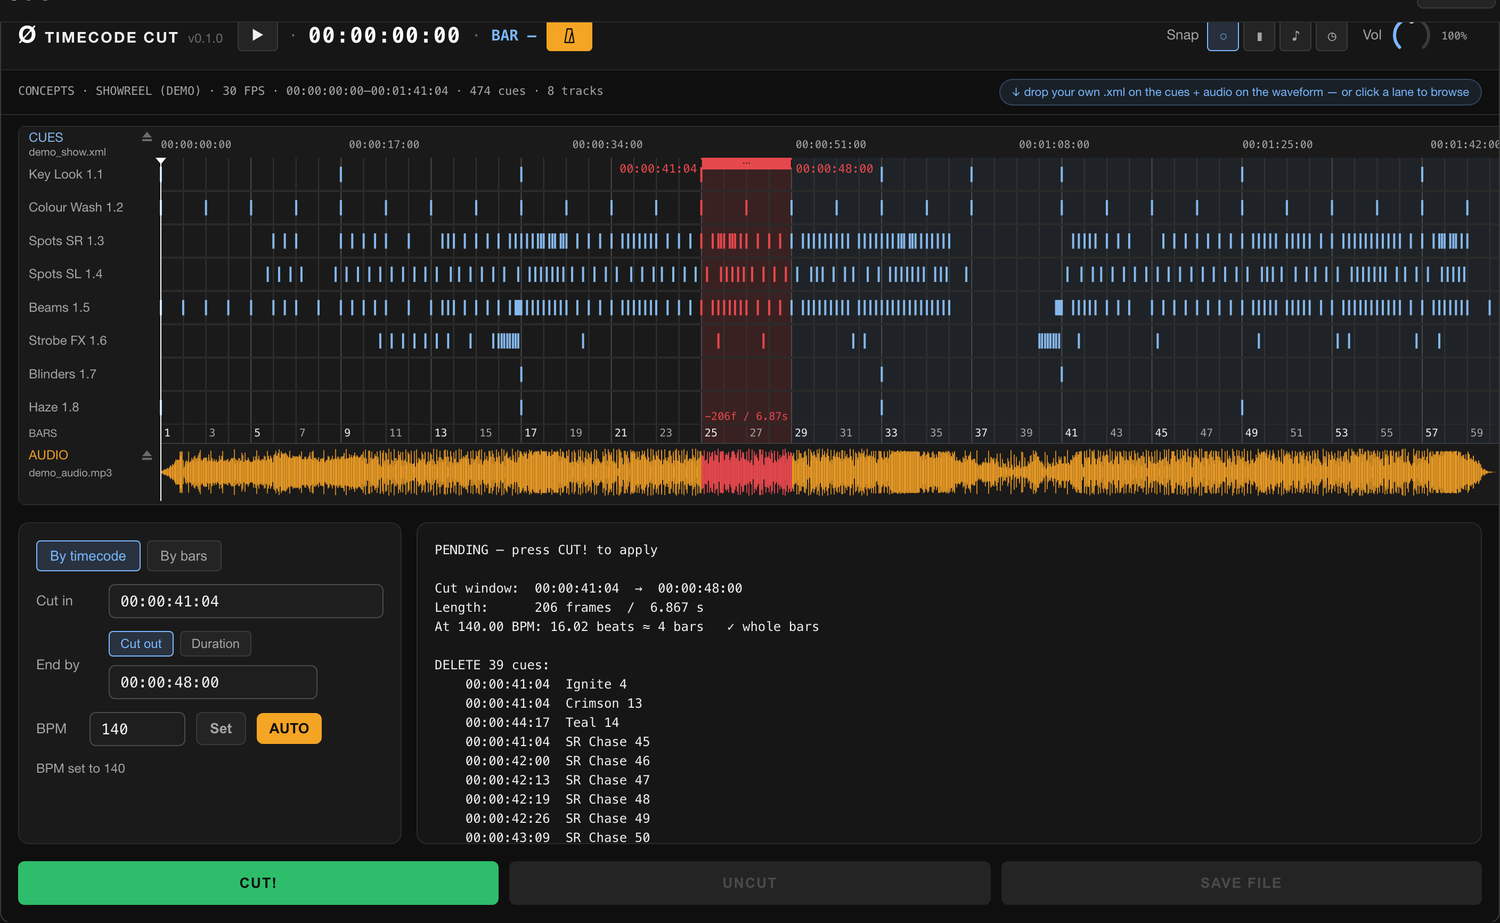Click the UNCUT button
1500x923 pixels.
tap(750, 883)
